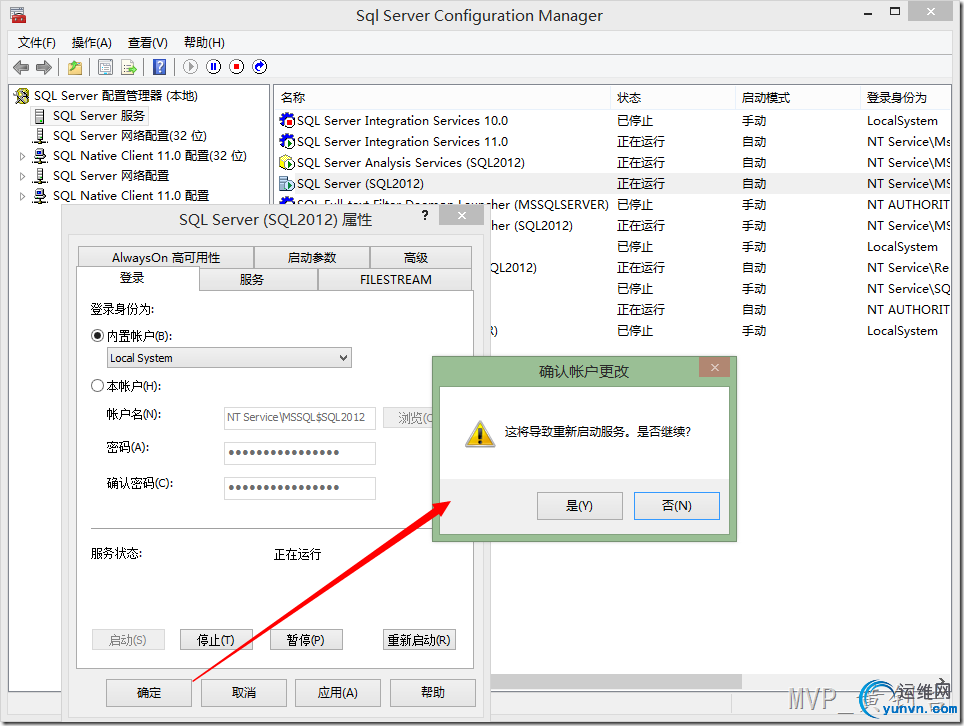This screenshot has height=726, width=964.
Task: Click the 确定 button in properties dialog
Action: point(149,693)
